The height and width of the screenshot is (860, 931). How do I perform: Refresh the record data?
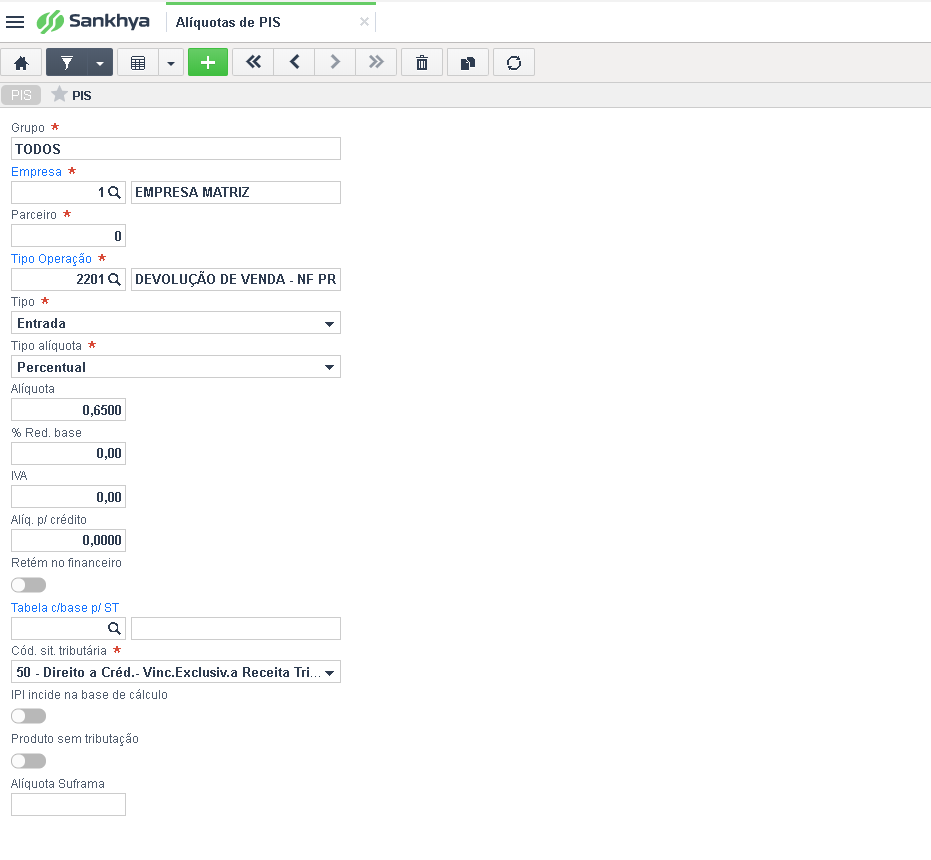click(514, 62)
